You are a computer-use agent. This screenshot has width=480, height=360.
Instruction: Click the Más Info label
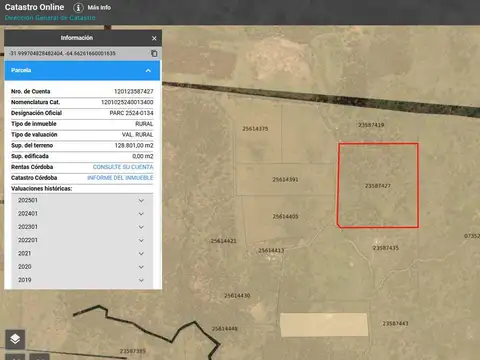[x=99, y=7]
